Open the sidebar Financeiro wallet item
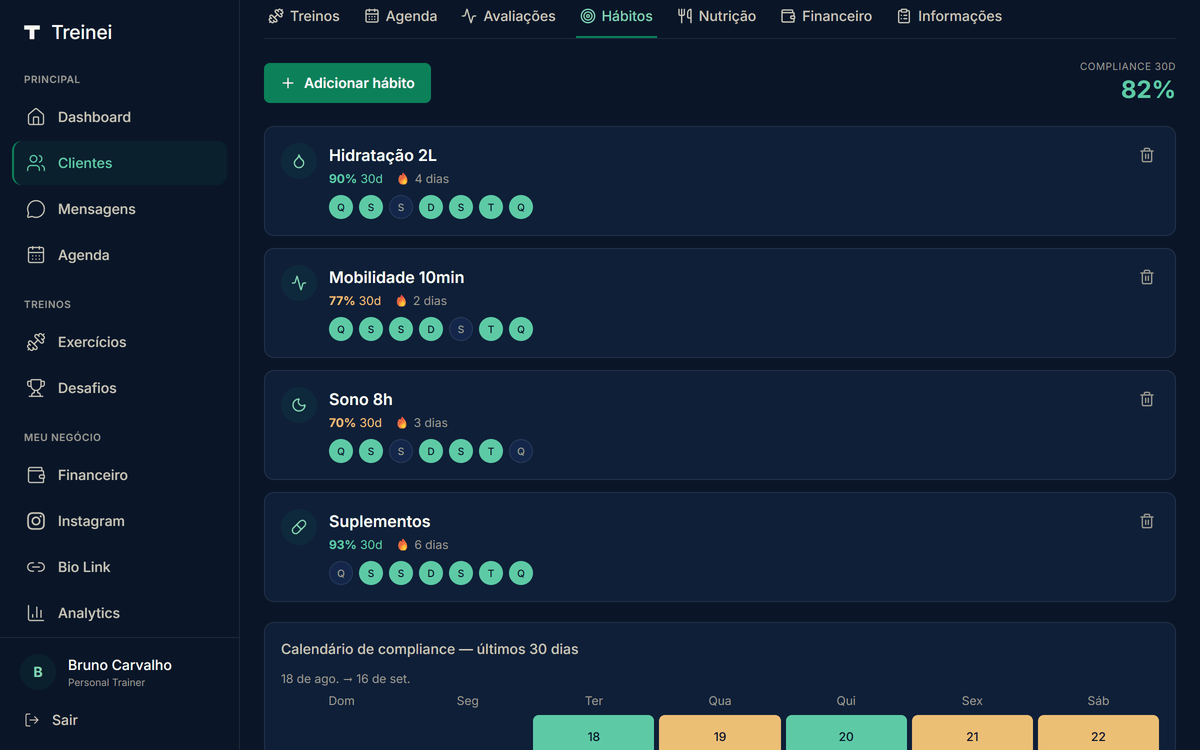The width and height of the screenshot is (1200, 750). (x=119, y=475)
